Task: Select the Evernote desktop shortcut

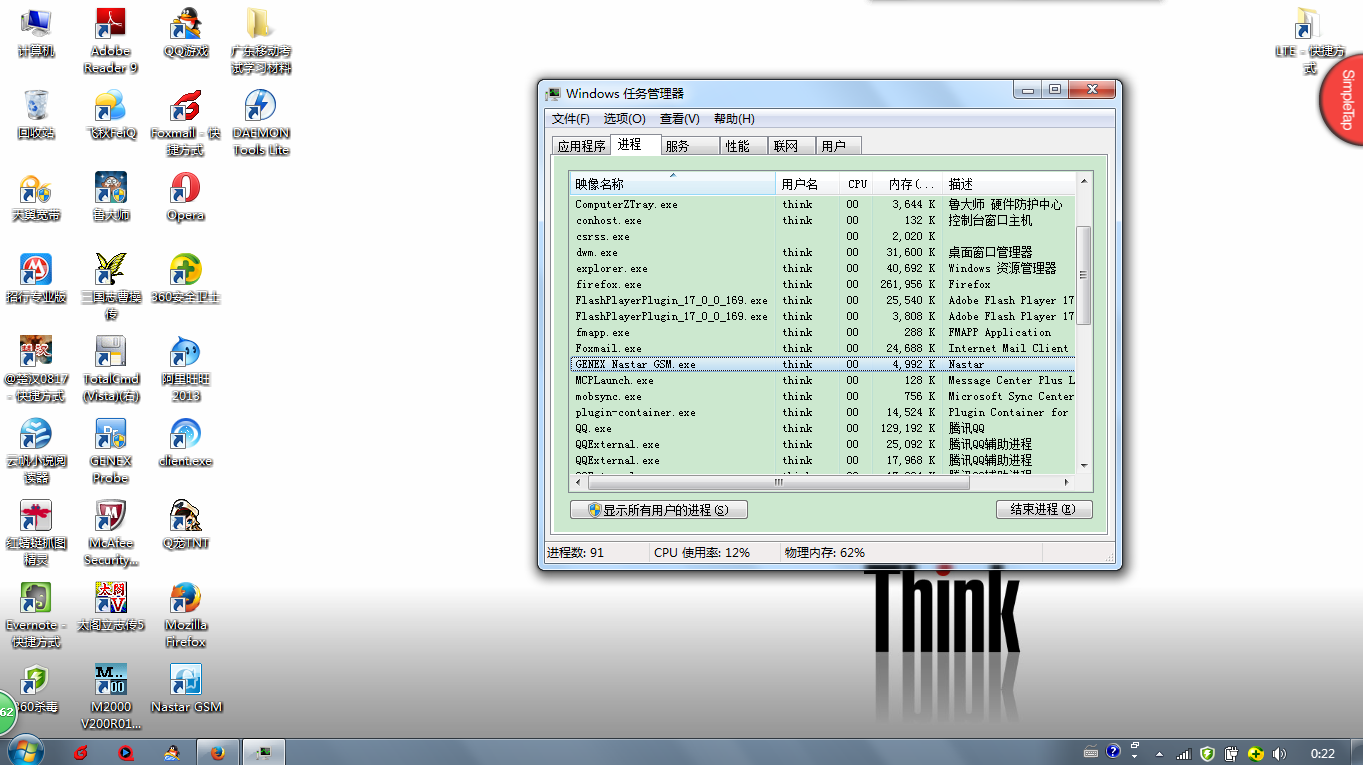Action: coord(36,615)
